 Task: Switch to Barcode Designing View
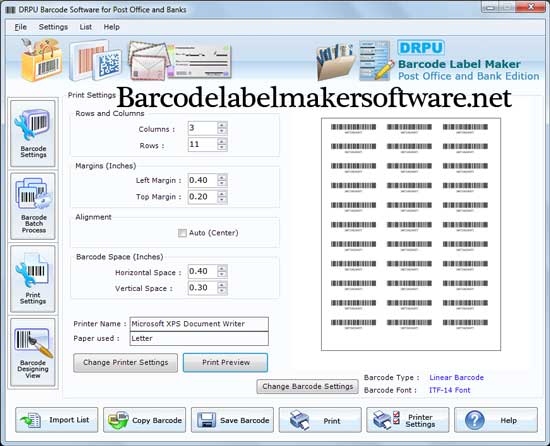pyautogui.click(x=33, y=352)
